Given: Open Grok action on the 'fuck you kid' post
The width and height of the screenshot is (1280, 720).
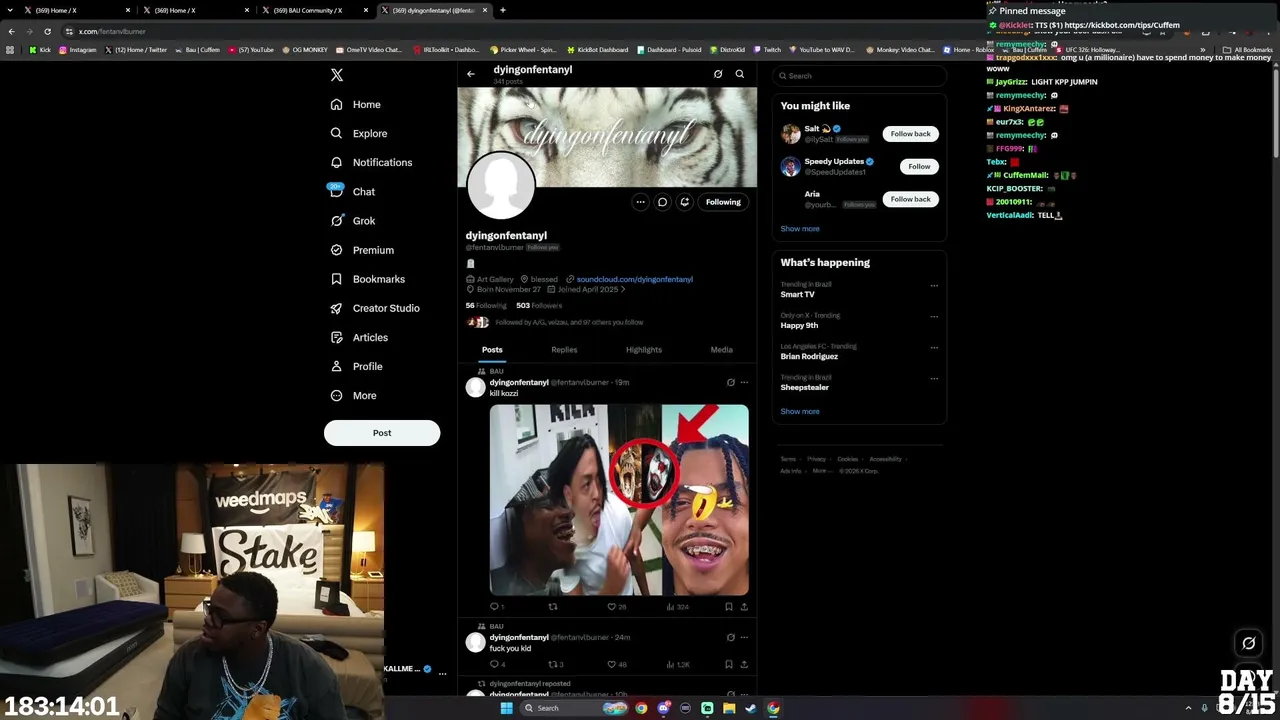Looking at the screenshot, I should [730, 638].
